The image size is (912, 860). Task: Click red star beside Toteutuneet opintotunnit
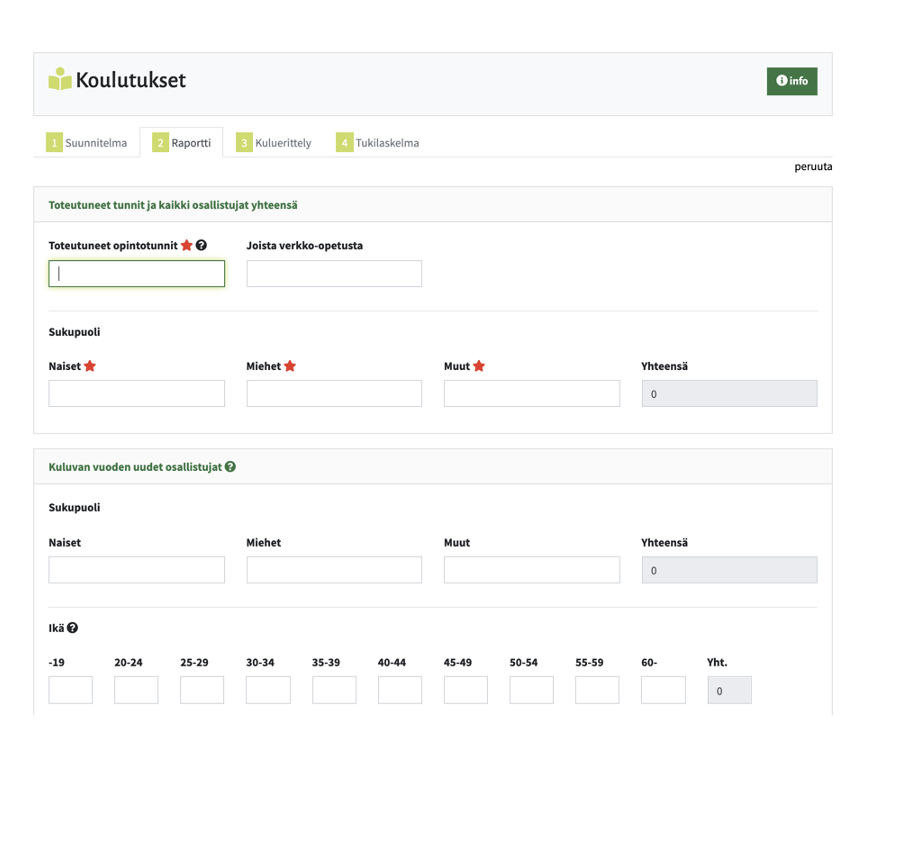tap(187, 245)
